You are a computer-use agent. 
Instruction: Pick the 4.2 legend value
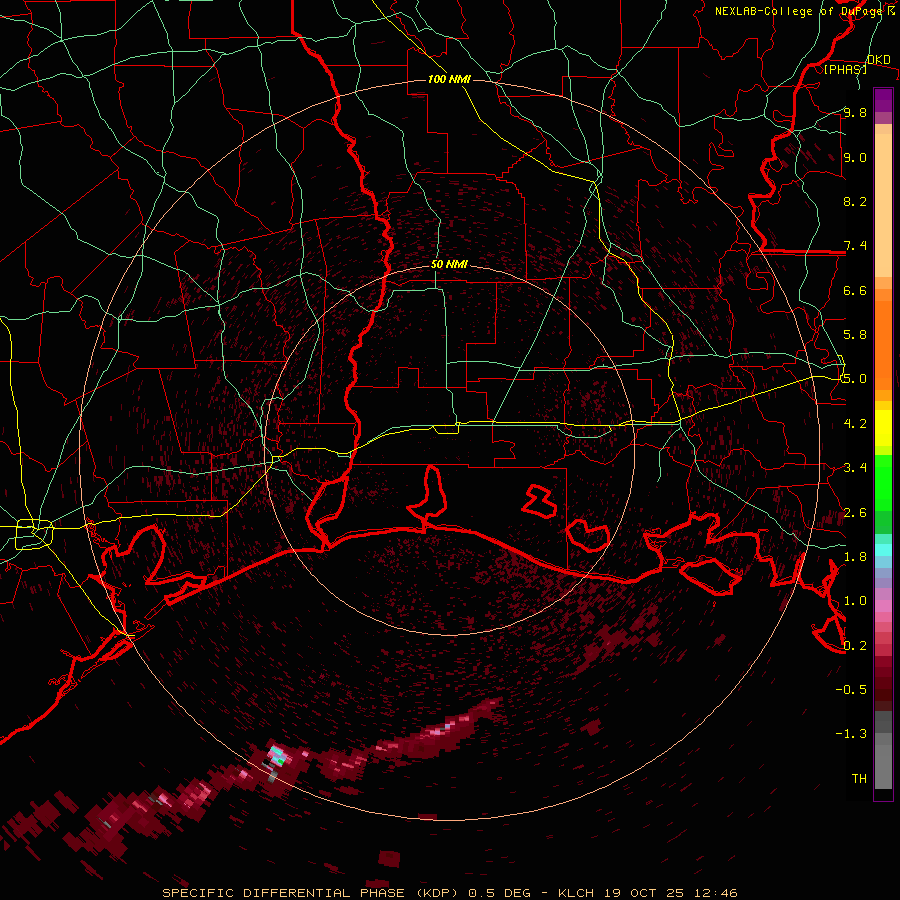coord(855,424)
